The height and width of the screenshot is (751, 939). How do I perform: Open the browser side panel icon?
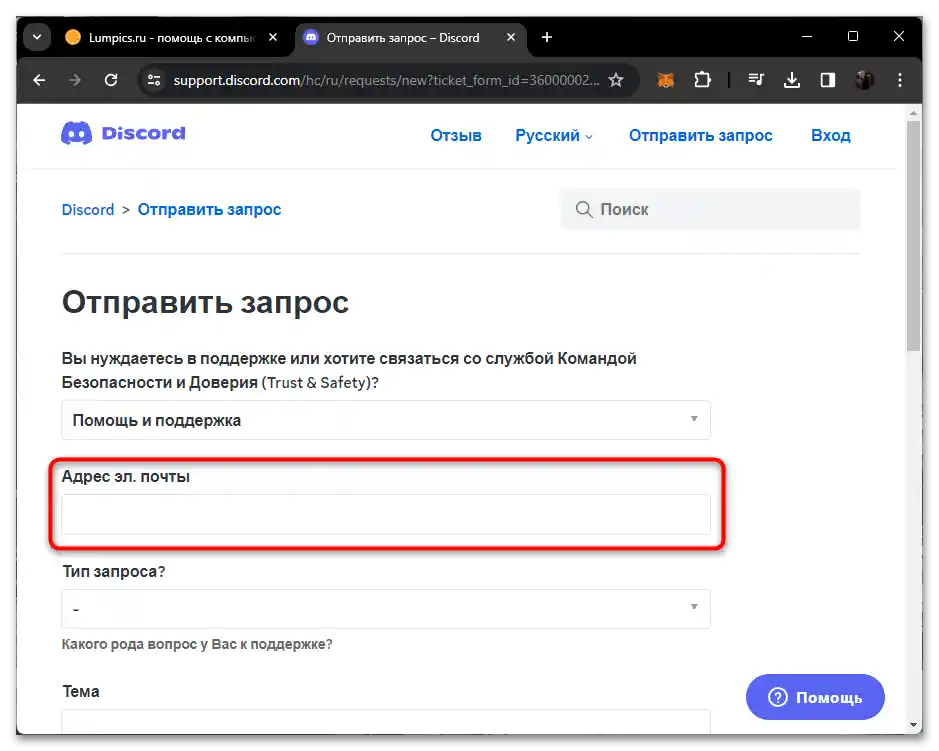(x=828, y=80)
